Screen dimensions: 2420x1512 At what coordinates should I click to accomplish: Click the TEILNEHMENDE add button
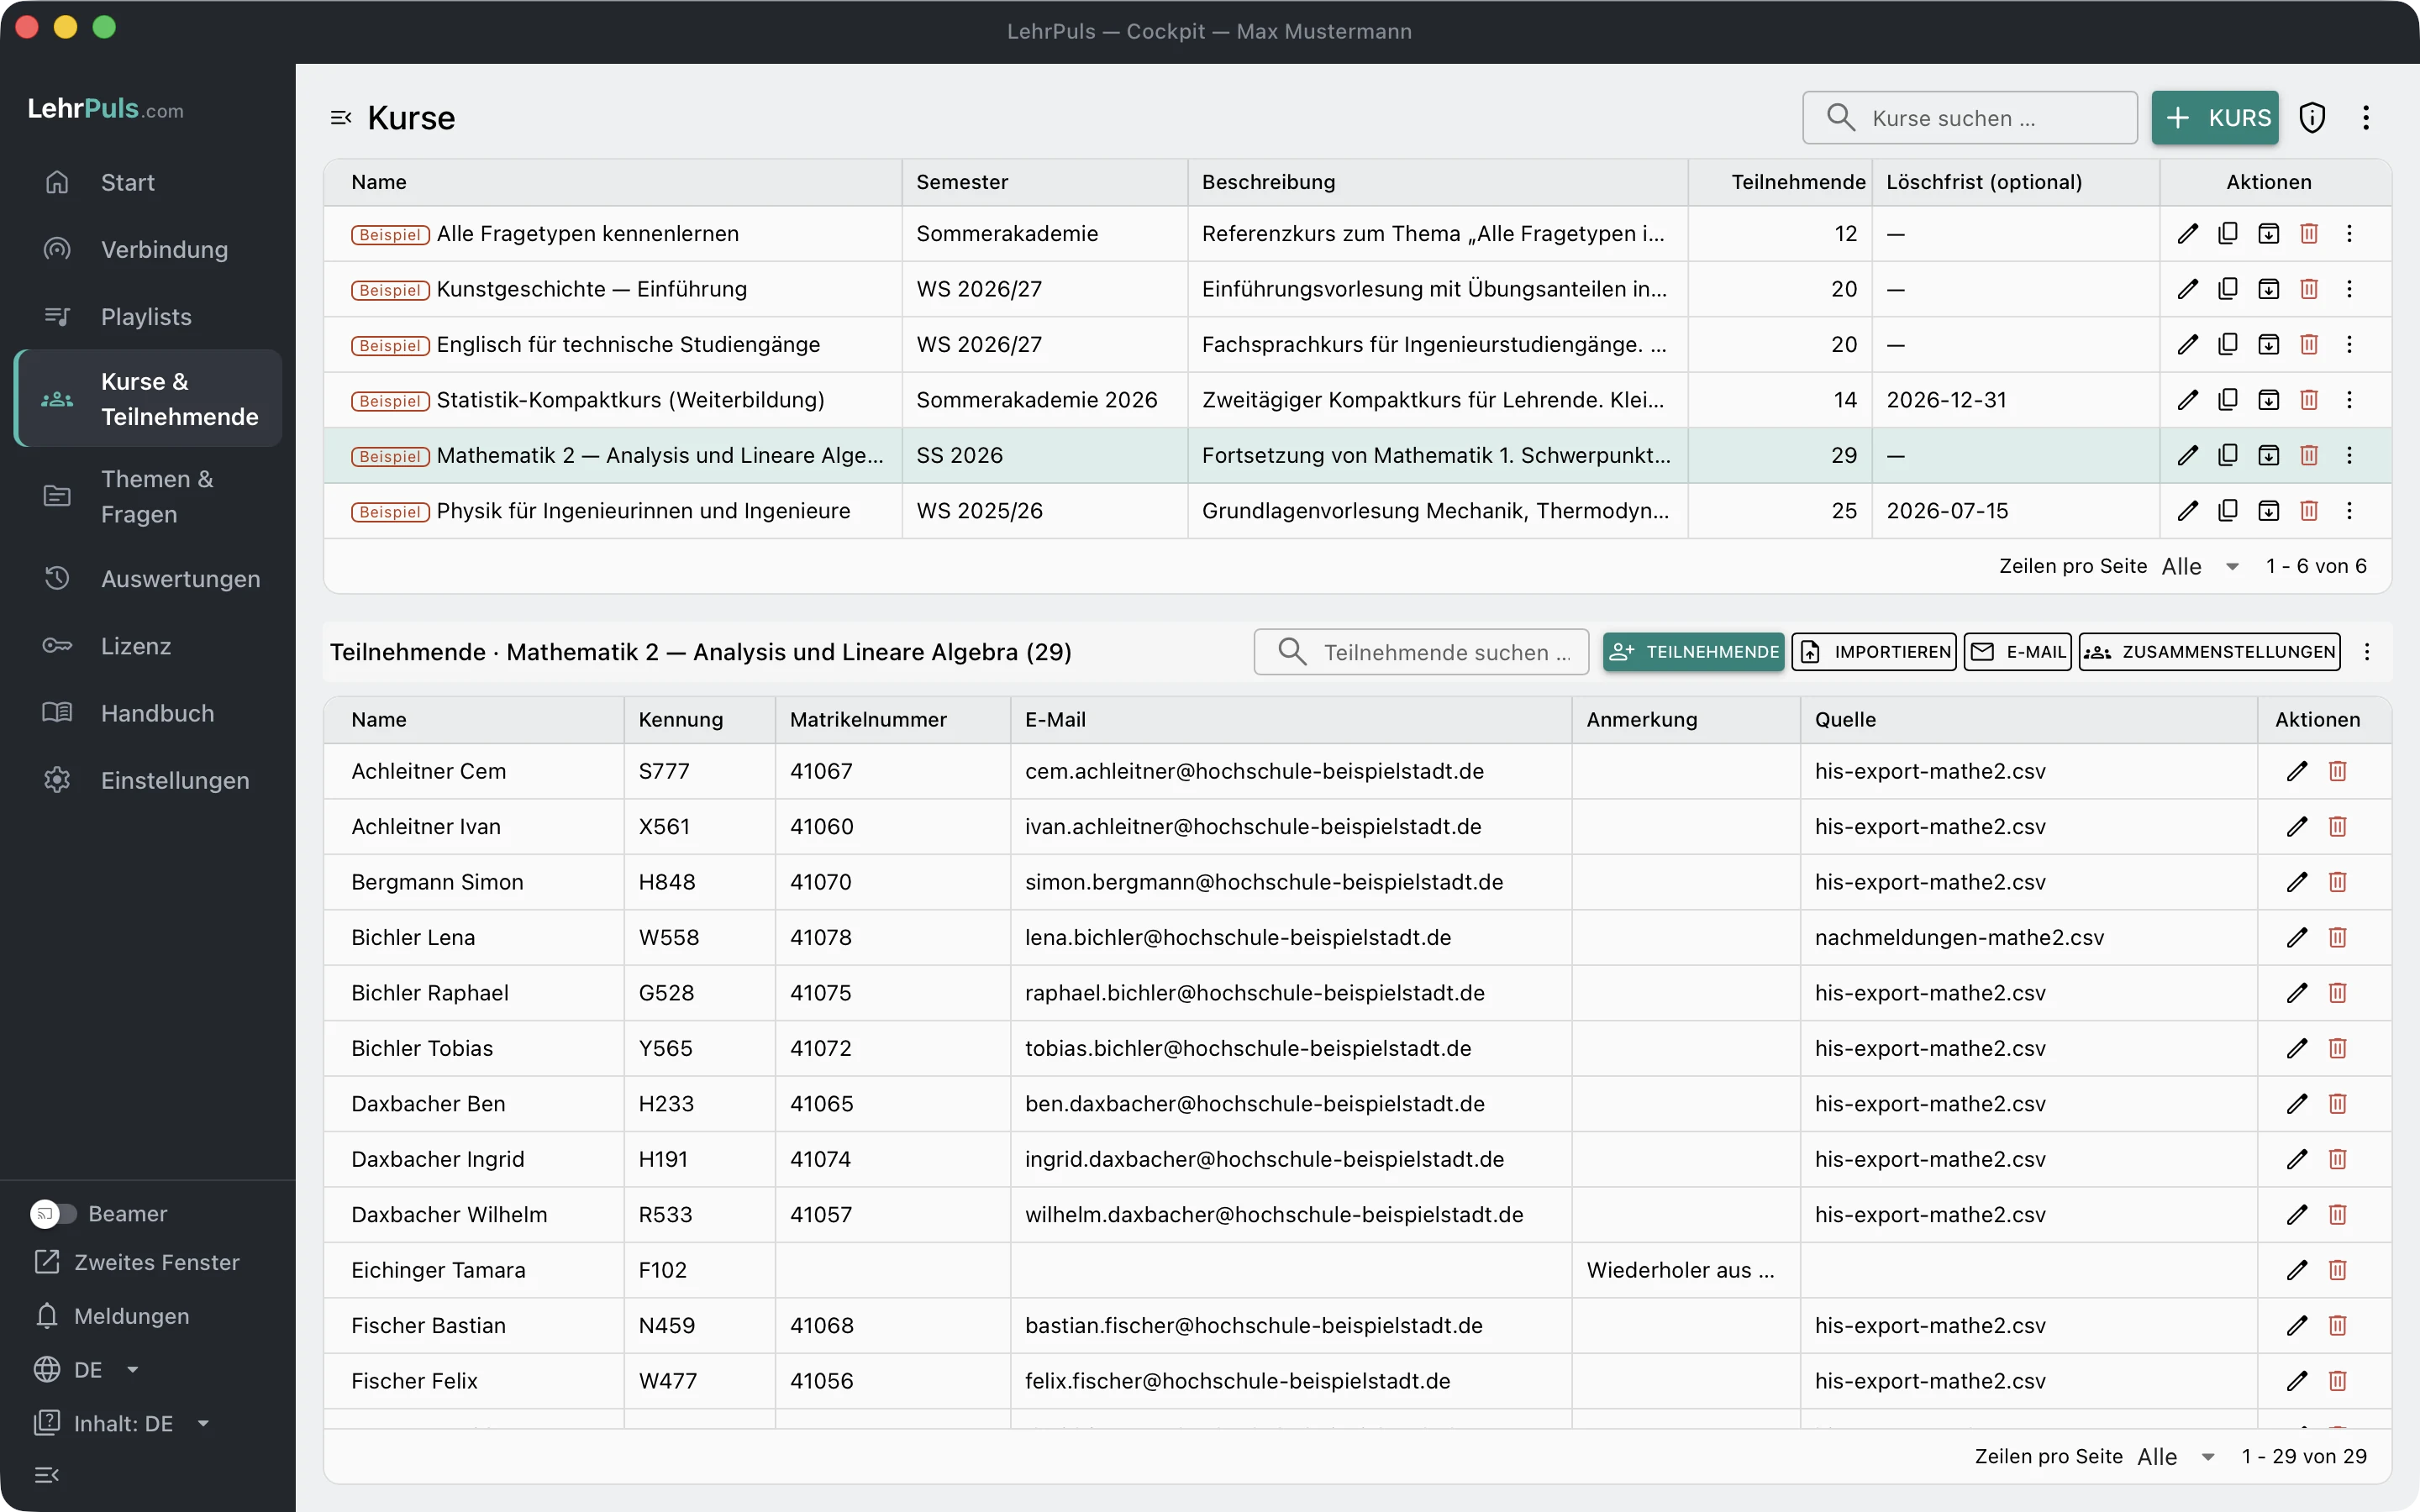1693,652
